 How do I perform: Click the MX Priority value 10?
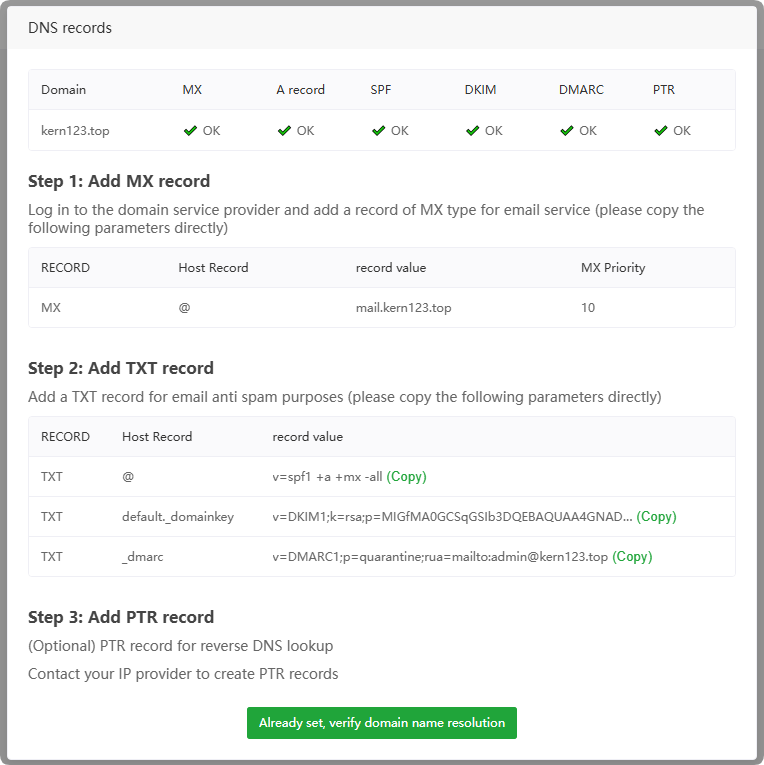coord(588,308)
